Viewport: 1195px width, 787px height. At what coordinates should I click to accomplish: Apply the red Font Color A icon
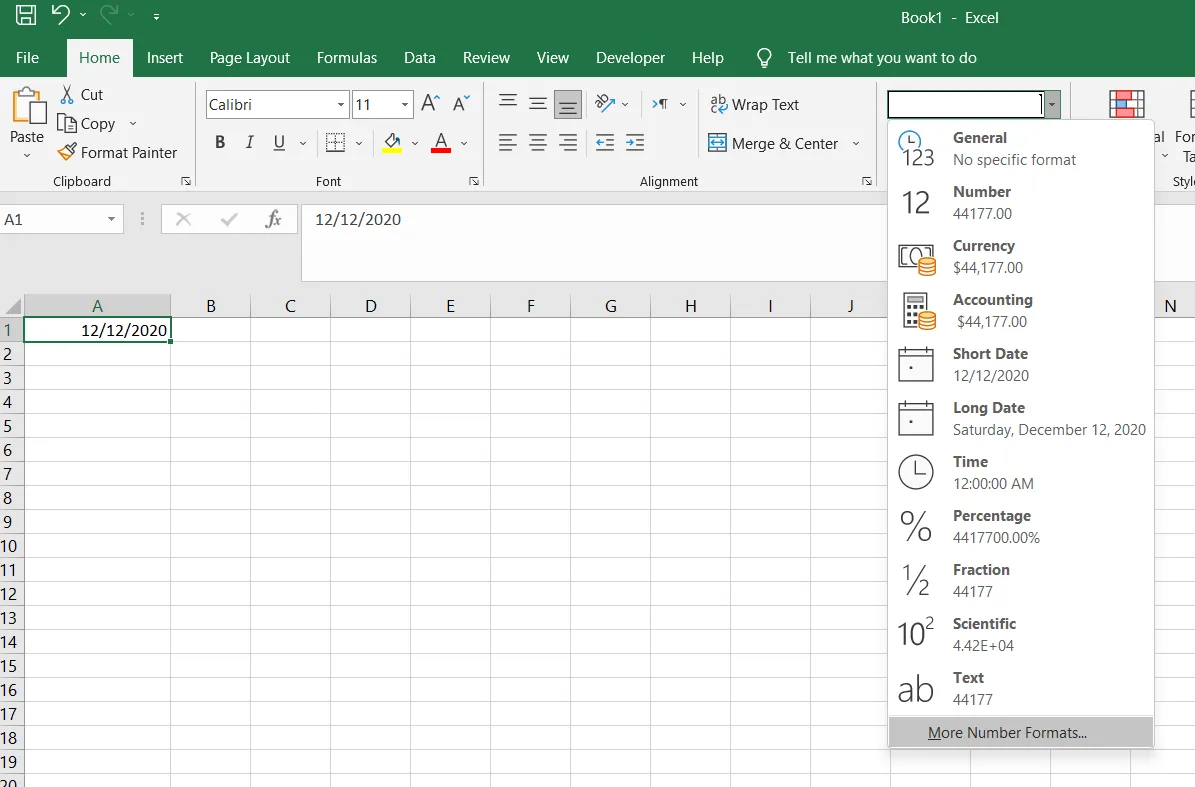click(441, 142)
